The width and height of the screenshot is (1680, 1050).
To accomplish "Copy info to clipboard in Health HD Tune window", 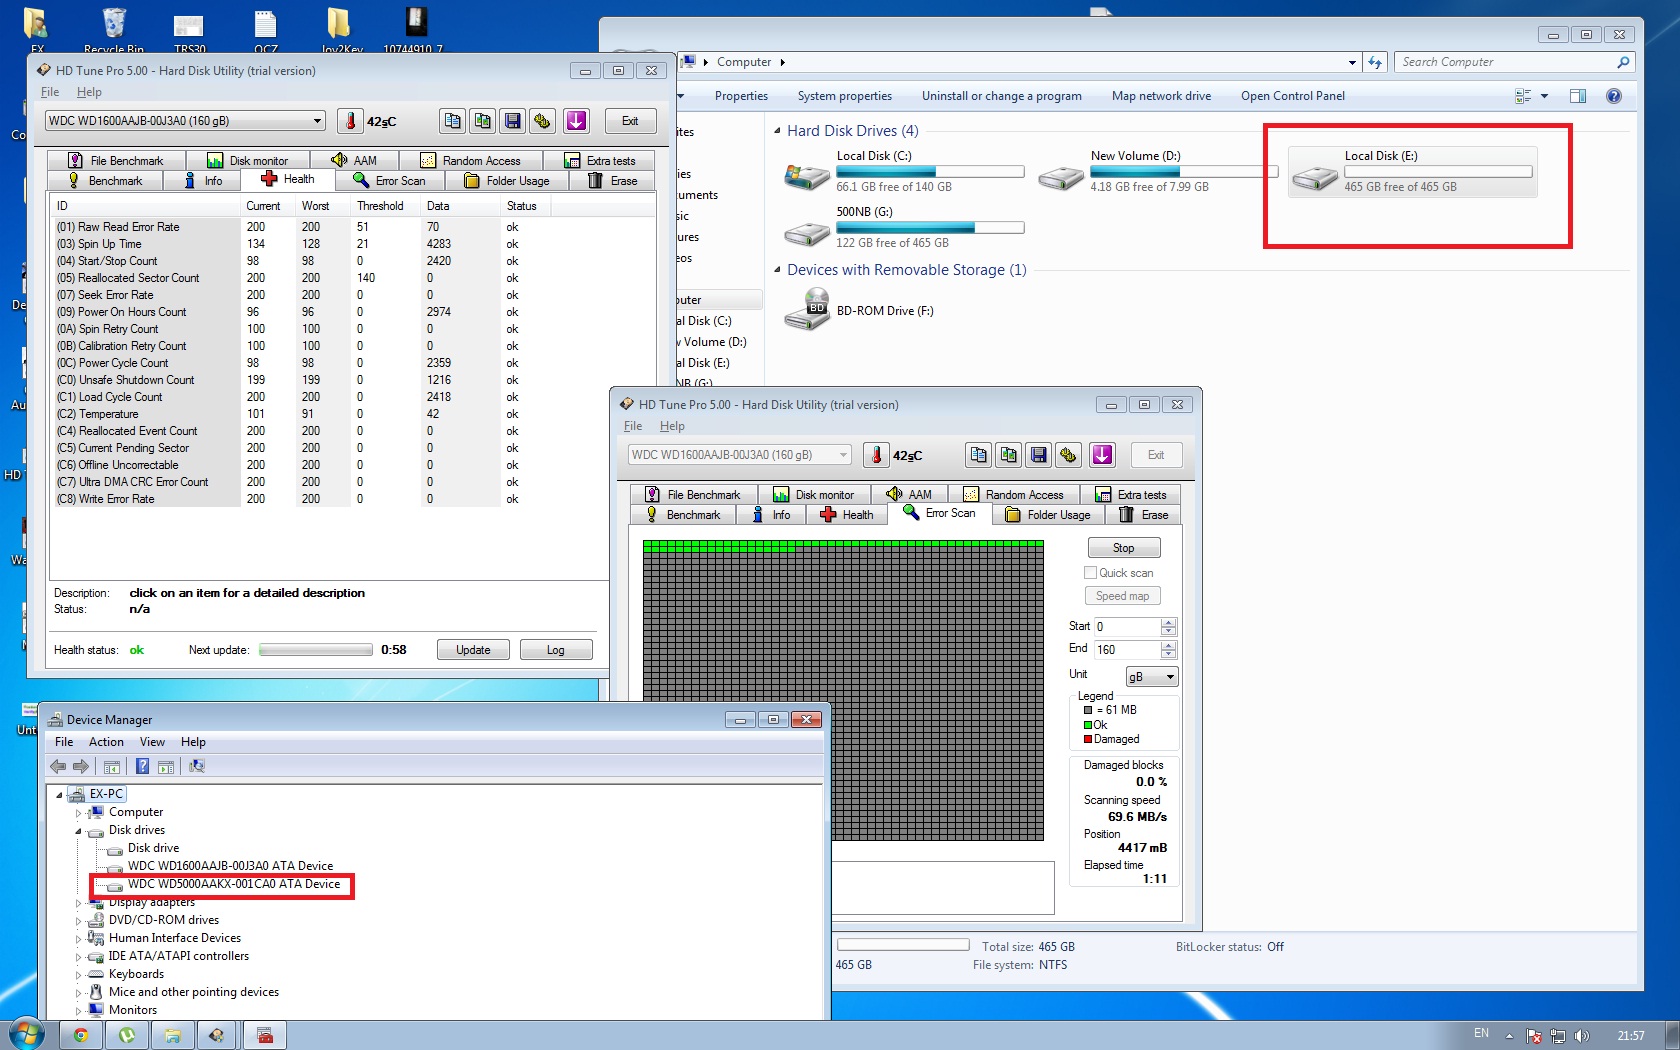I will click(x=453, y=121).
